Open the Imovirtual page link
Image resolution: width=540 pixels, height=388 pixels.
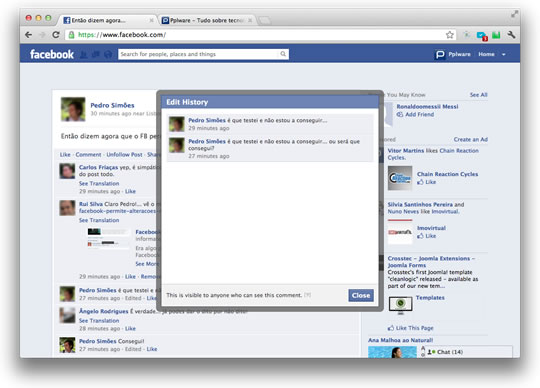(431, 228)
